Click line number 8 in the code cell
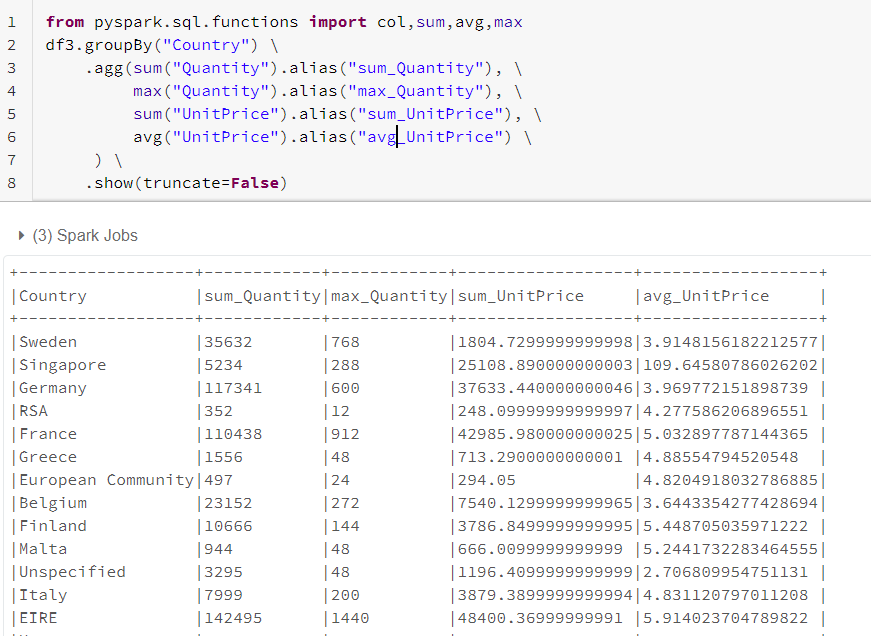Viewport: 871px width, 636px height. [10, 182]
